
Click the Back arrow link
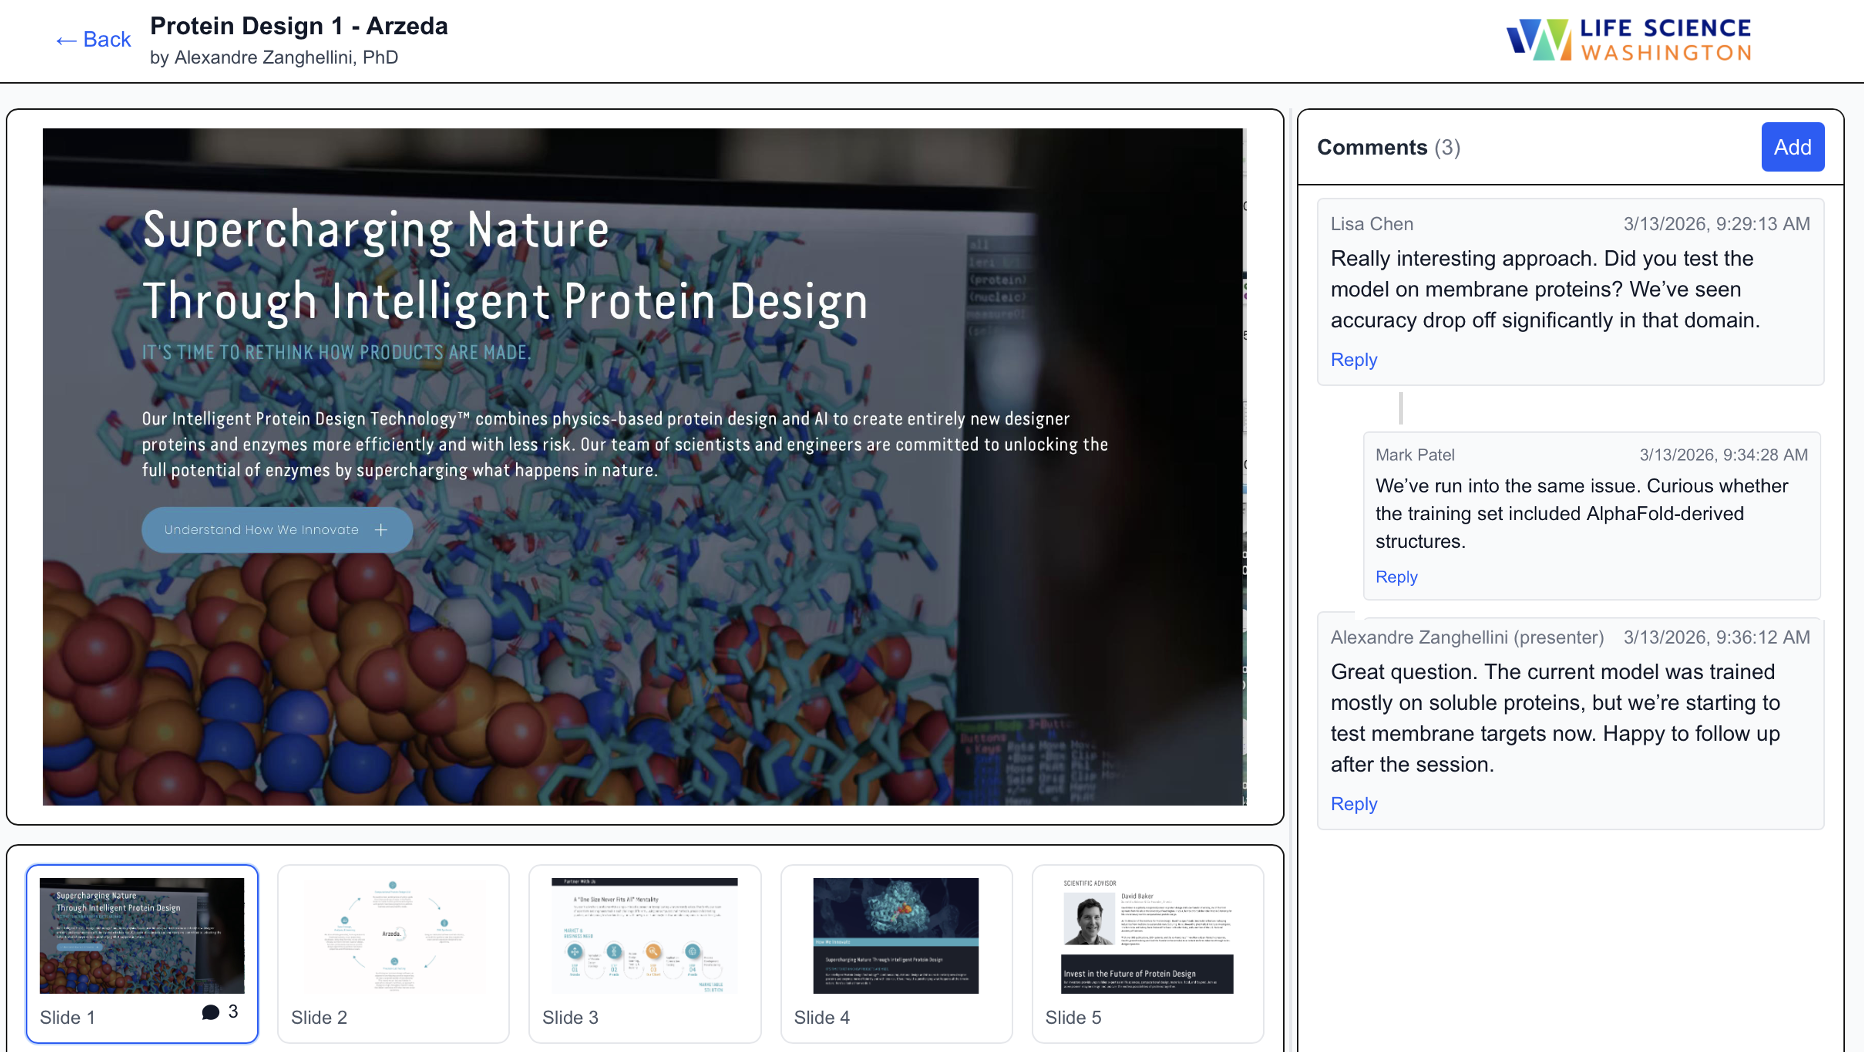point(93,40)
